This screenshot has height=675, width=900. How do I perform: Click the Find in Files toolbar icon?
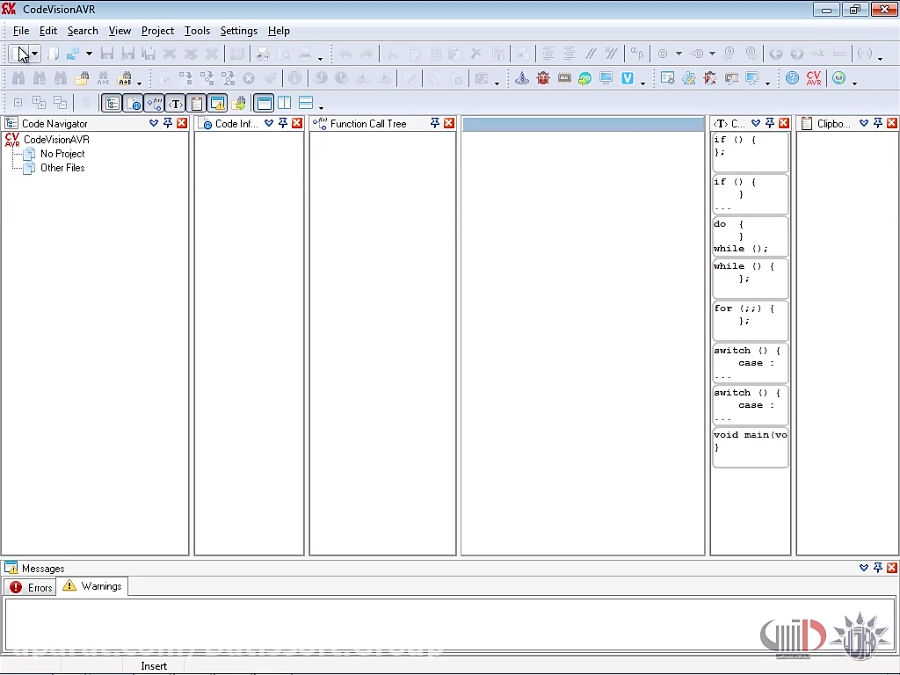(x=82, y=78)
